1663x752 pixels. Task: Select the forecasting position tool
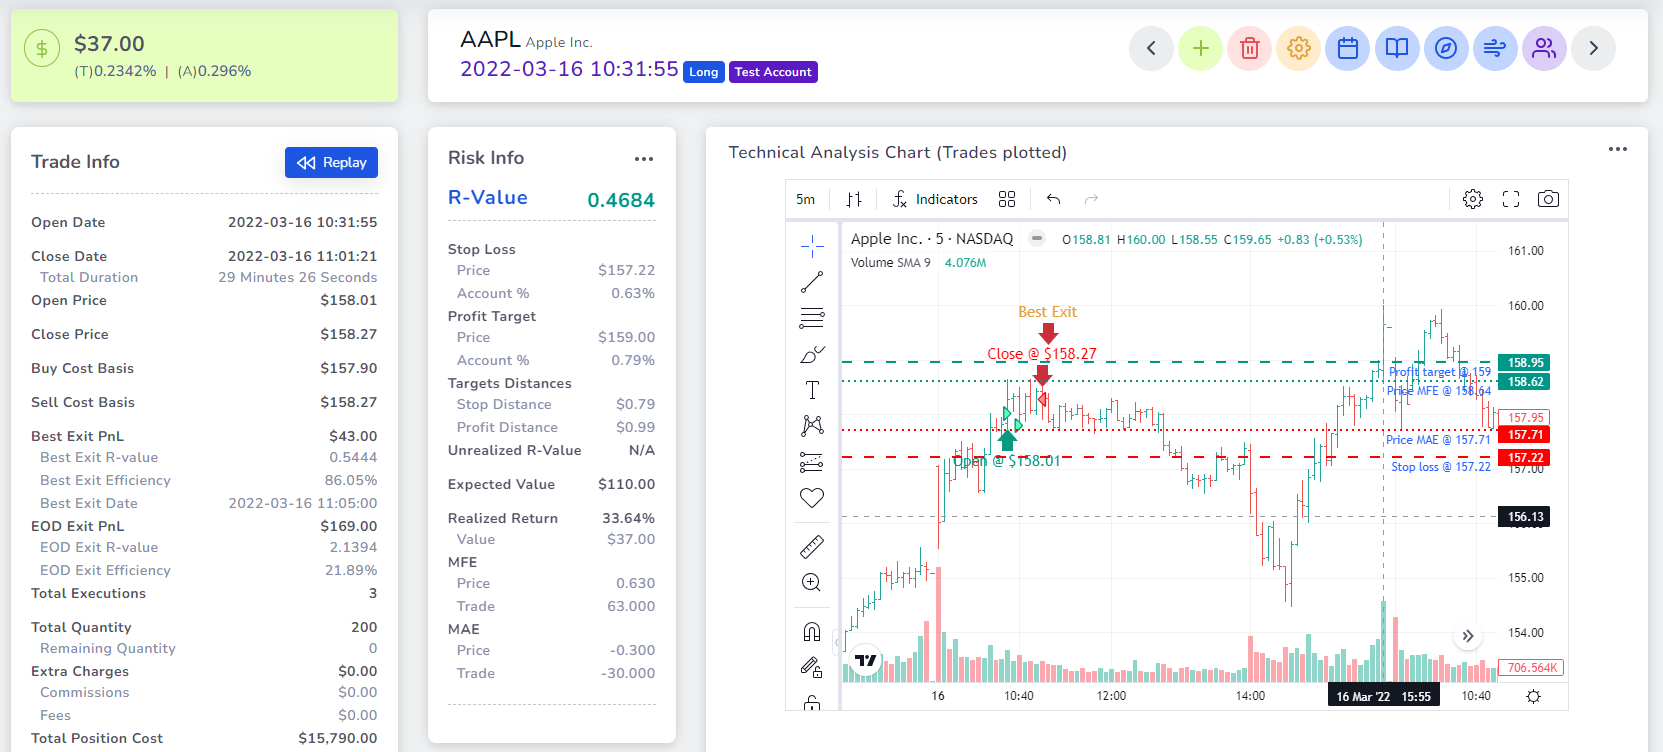tap(812, 462)
